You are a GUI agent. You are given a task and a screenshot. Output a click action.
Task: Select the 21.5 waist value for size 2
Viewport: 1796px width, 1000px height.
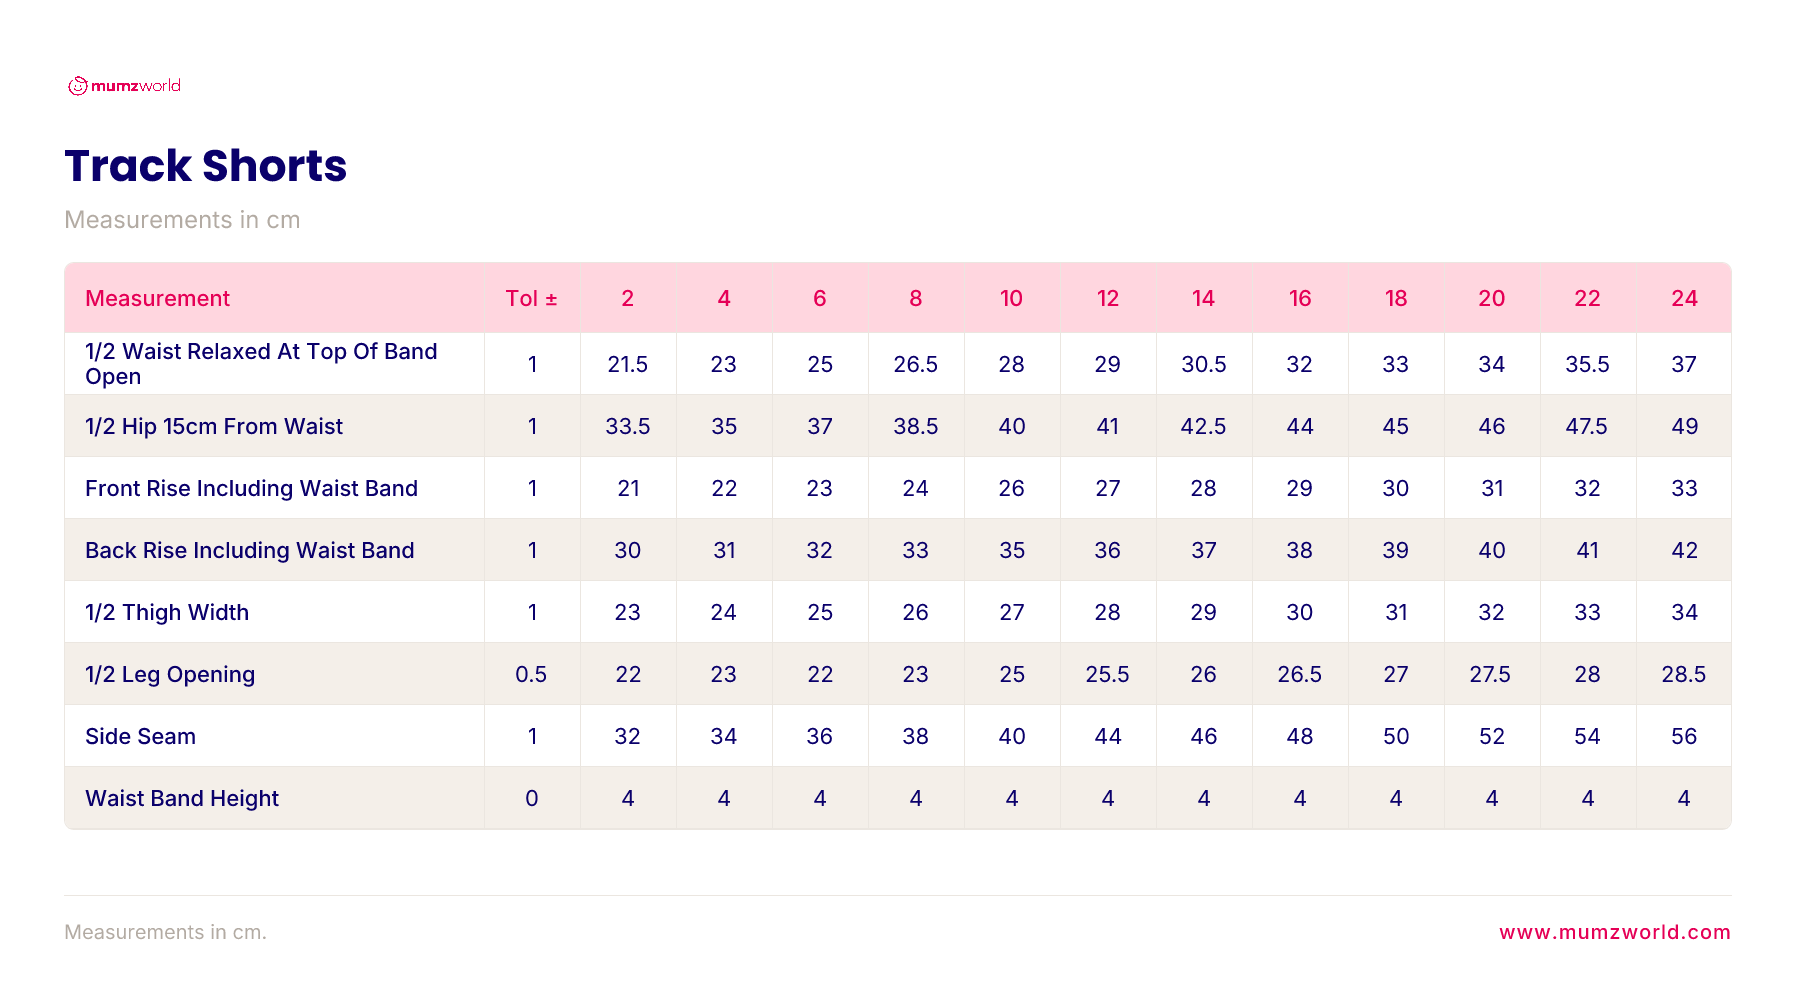click(628, 364)
